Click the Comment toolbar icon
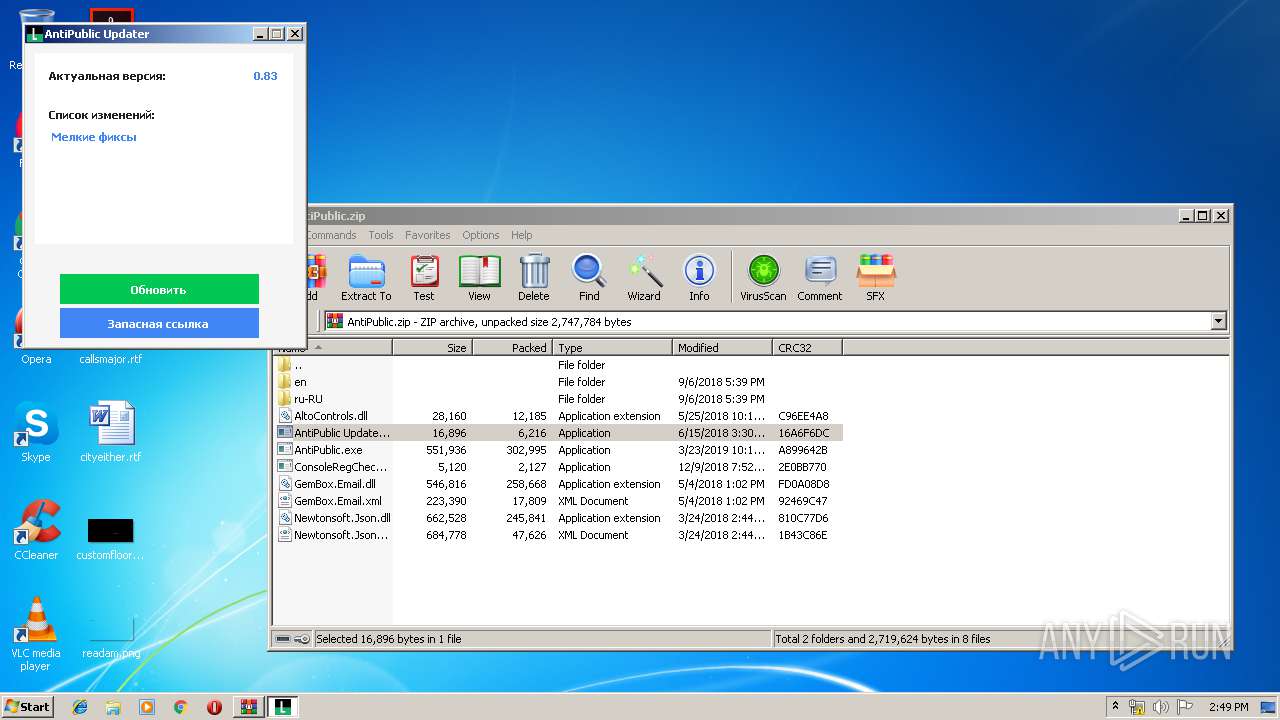 point(820,277)
